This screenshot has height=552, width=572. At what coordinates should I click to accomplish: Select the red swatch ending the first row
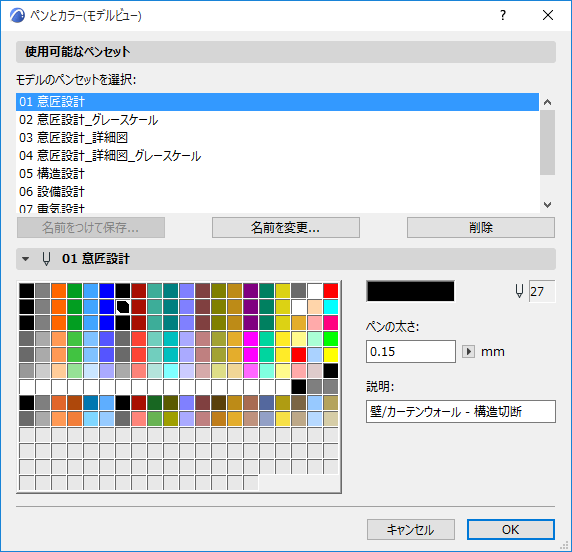click(331, 291)
